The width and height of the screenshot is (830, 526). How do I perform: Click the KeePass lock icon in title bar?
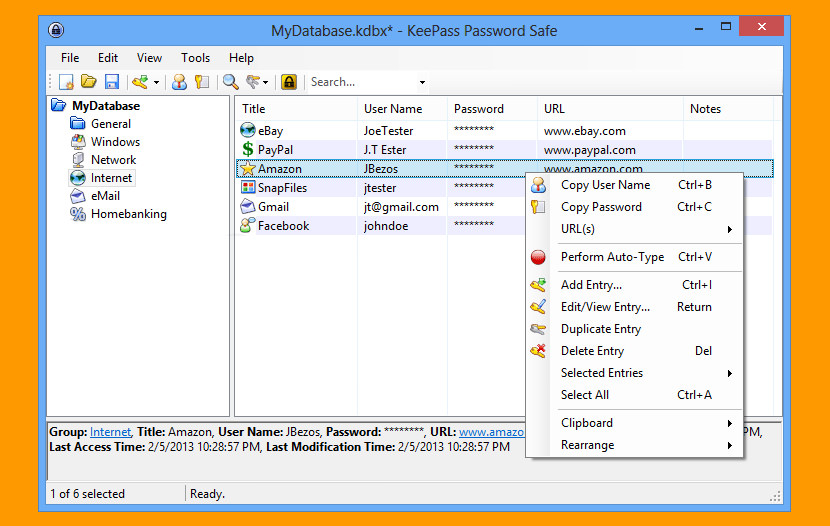point(56,30)
